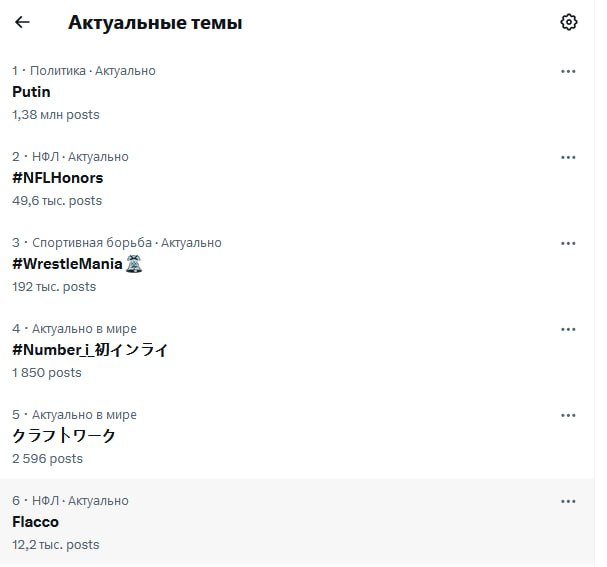607x567 pixels.
Task: Open trends settings gear icon
Action: 569,22
